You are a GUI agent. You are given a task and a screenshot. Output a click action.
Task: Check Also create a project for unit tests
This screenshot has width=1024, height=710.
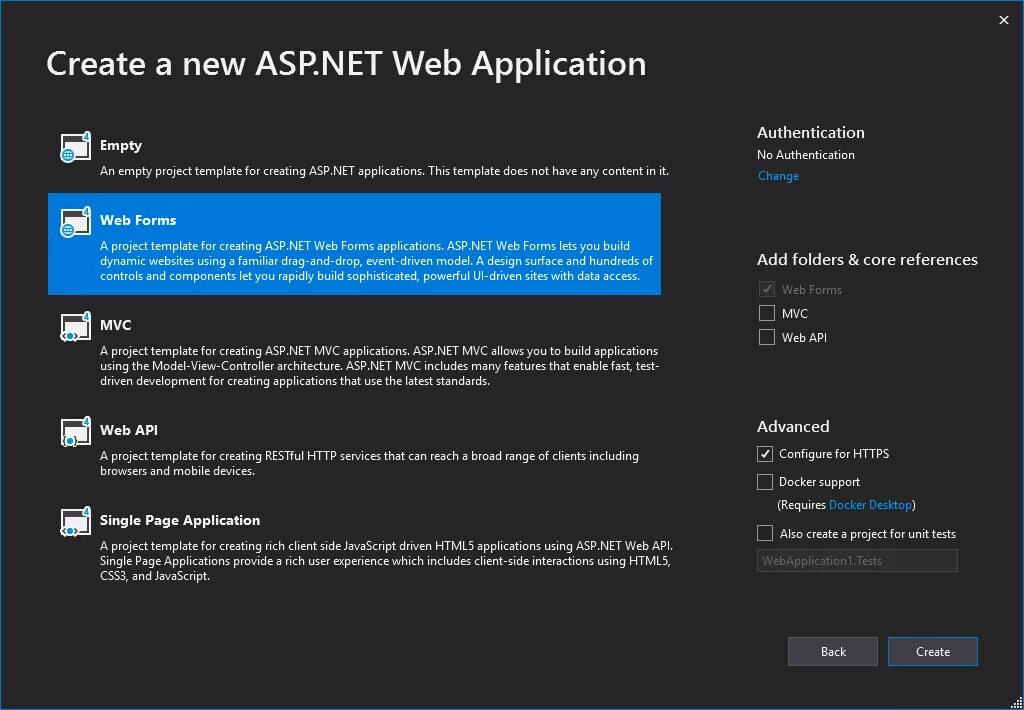tap(765, 534)
